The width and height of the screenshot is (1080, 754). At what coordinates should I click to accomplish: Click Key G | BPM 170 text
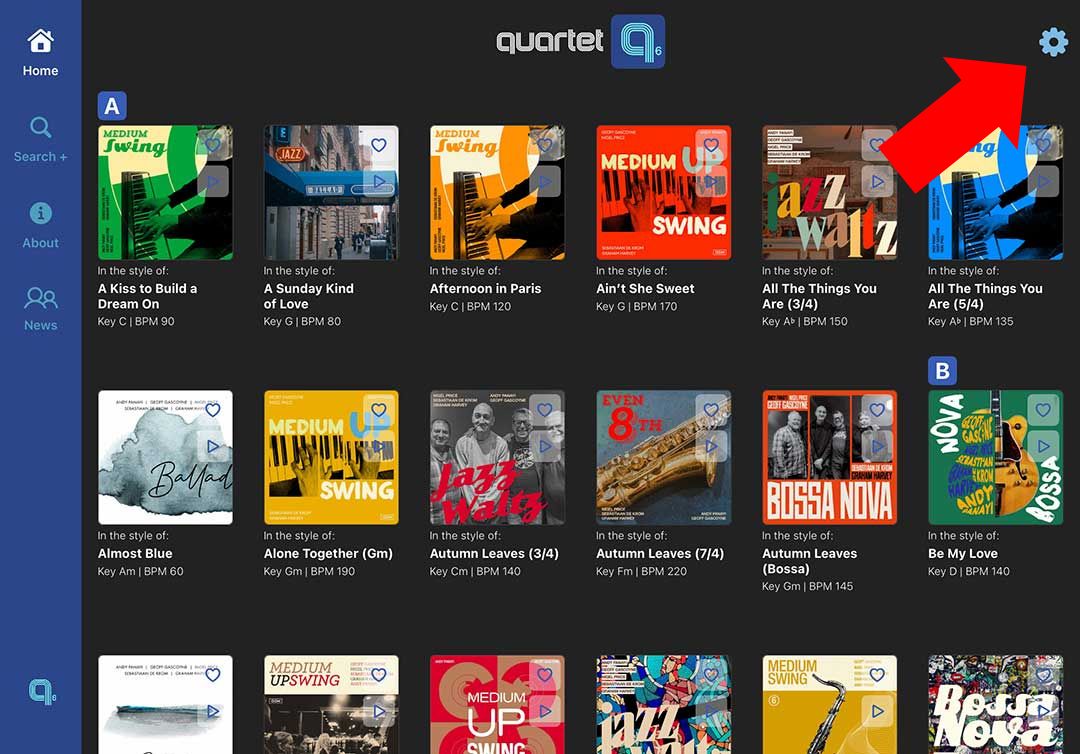pyautogui.click(x=636, y=306)
